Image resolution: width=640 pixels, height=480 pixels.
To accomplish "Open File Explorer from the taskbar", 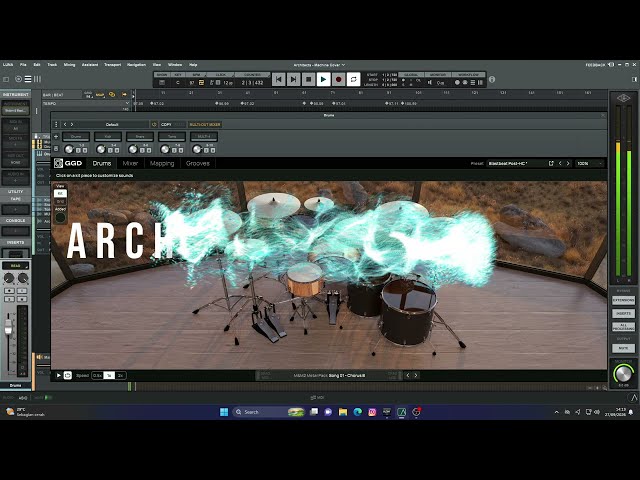I will click(x=343, y=412).
